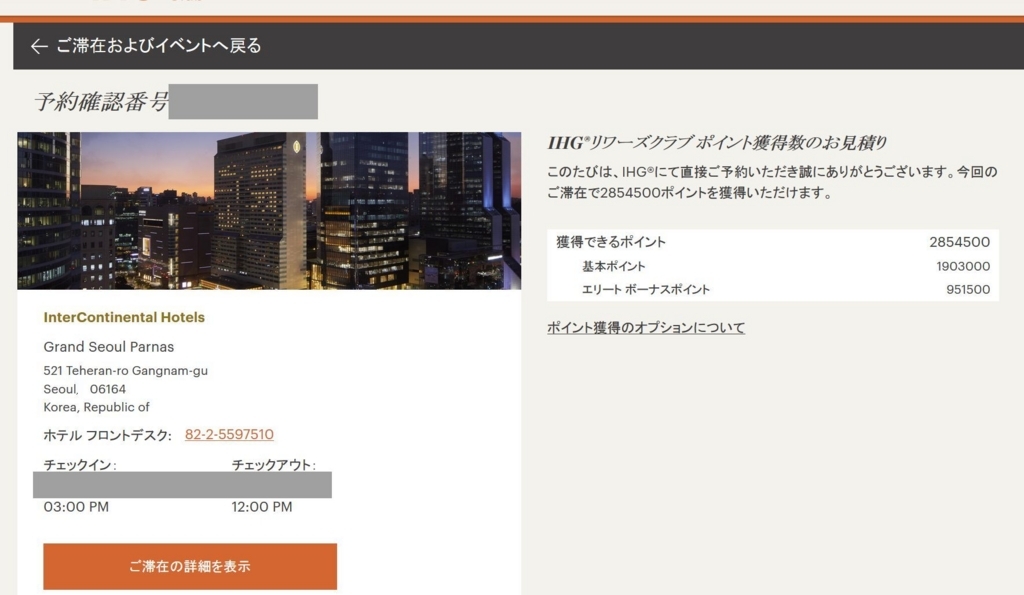Click the 03:00 PM check-in time
This screenshot has height=595, width=1024.
(76, 507)
